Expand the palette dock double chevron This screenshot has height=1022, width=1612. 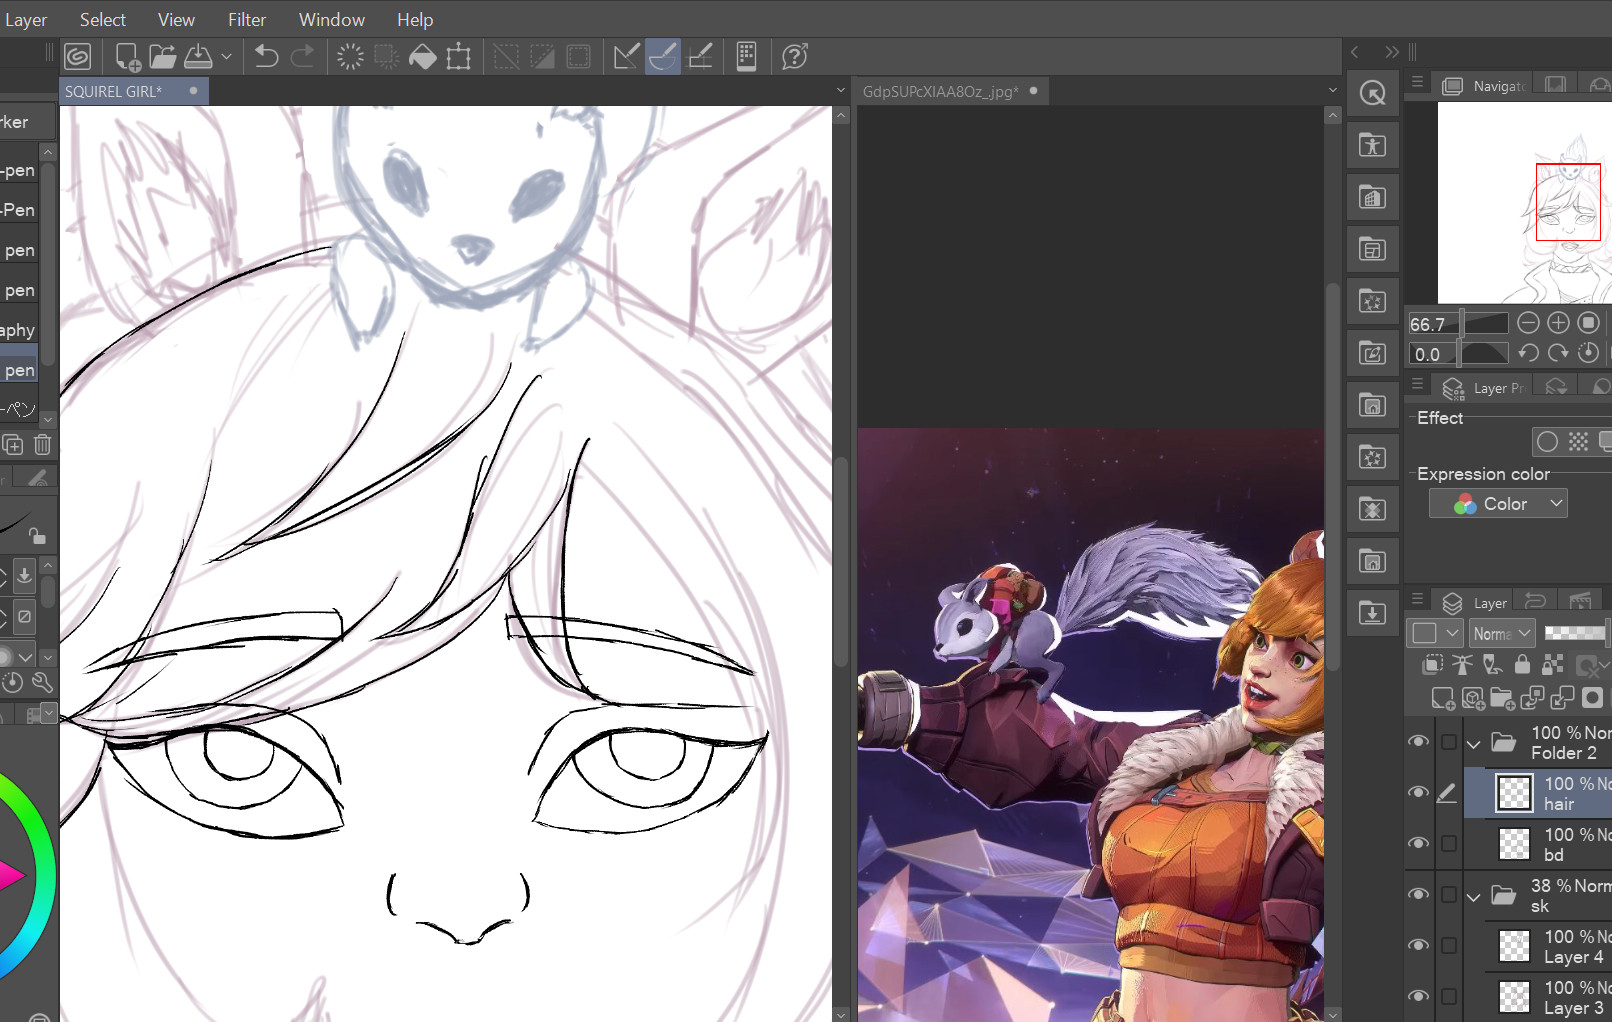click(x=1392, y=52)
